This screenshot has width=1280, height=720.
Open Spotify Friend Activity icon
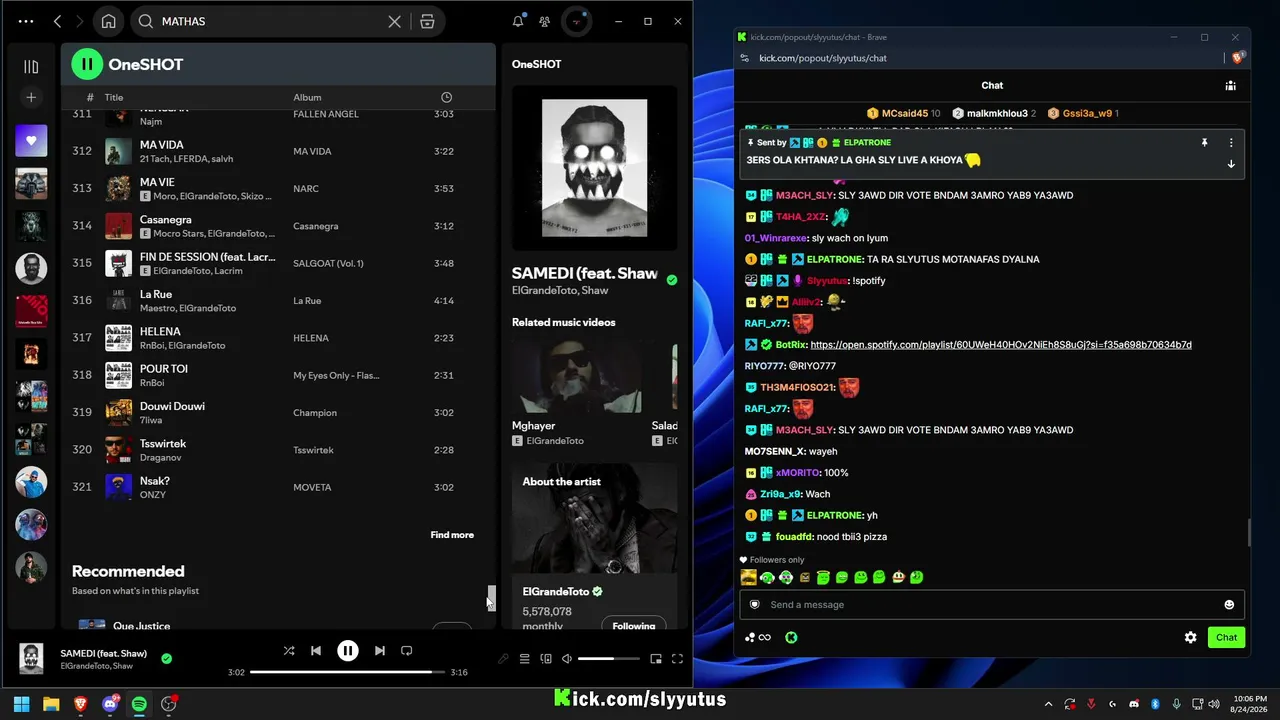click(544, 21)
